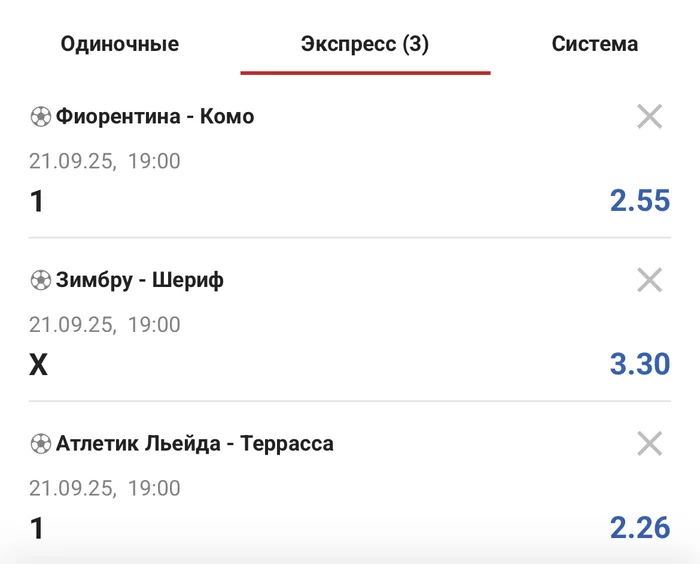Select outcome 1 for Атлетик Льейда
Viewport: 700px width, 577px height.
pyautogui.click(x=37, y=528)
